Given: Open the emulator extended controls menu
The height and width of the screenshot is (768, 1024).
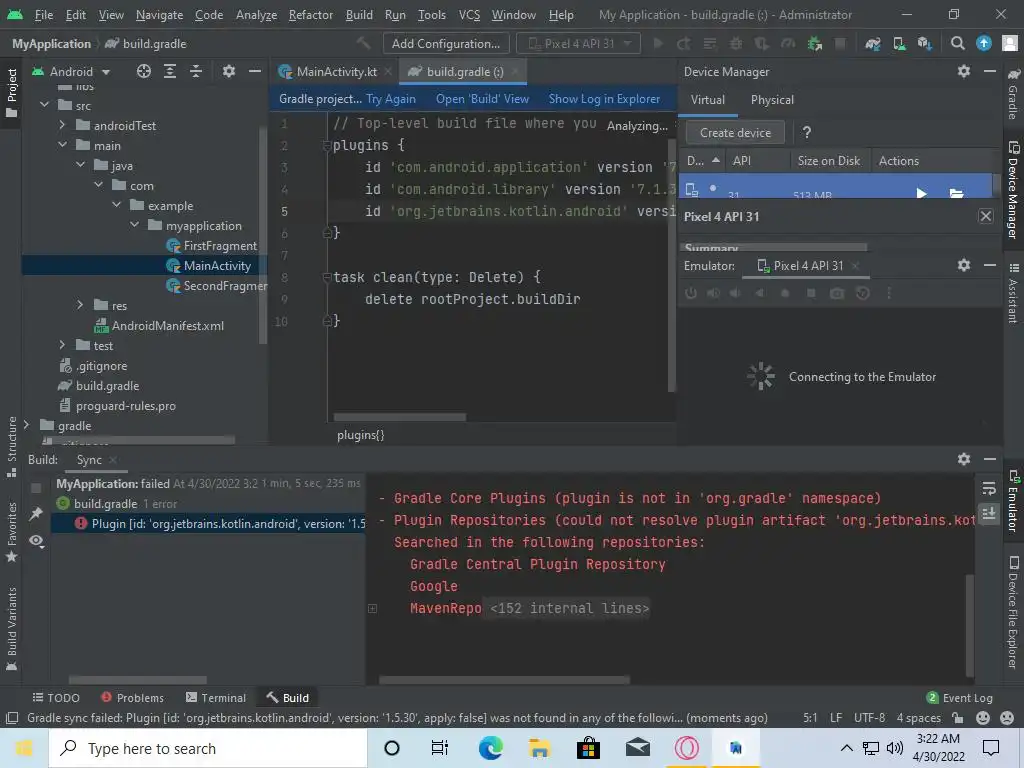Looking at the screenshot, I should tap(889, 293).
